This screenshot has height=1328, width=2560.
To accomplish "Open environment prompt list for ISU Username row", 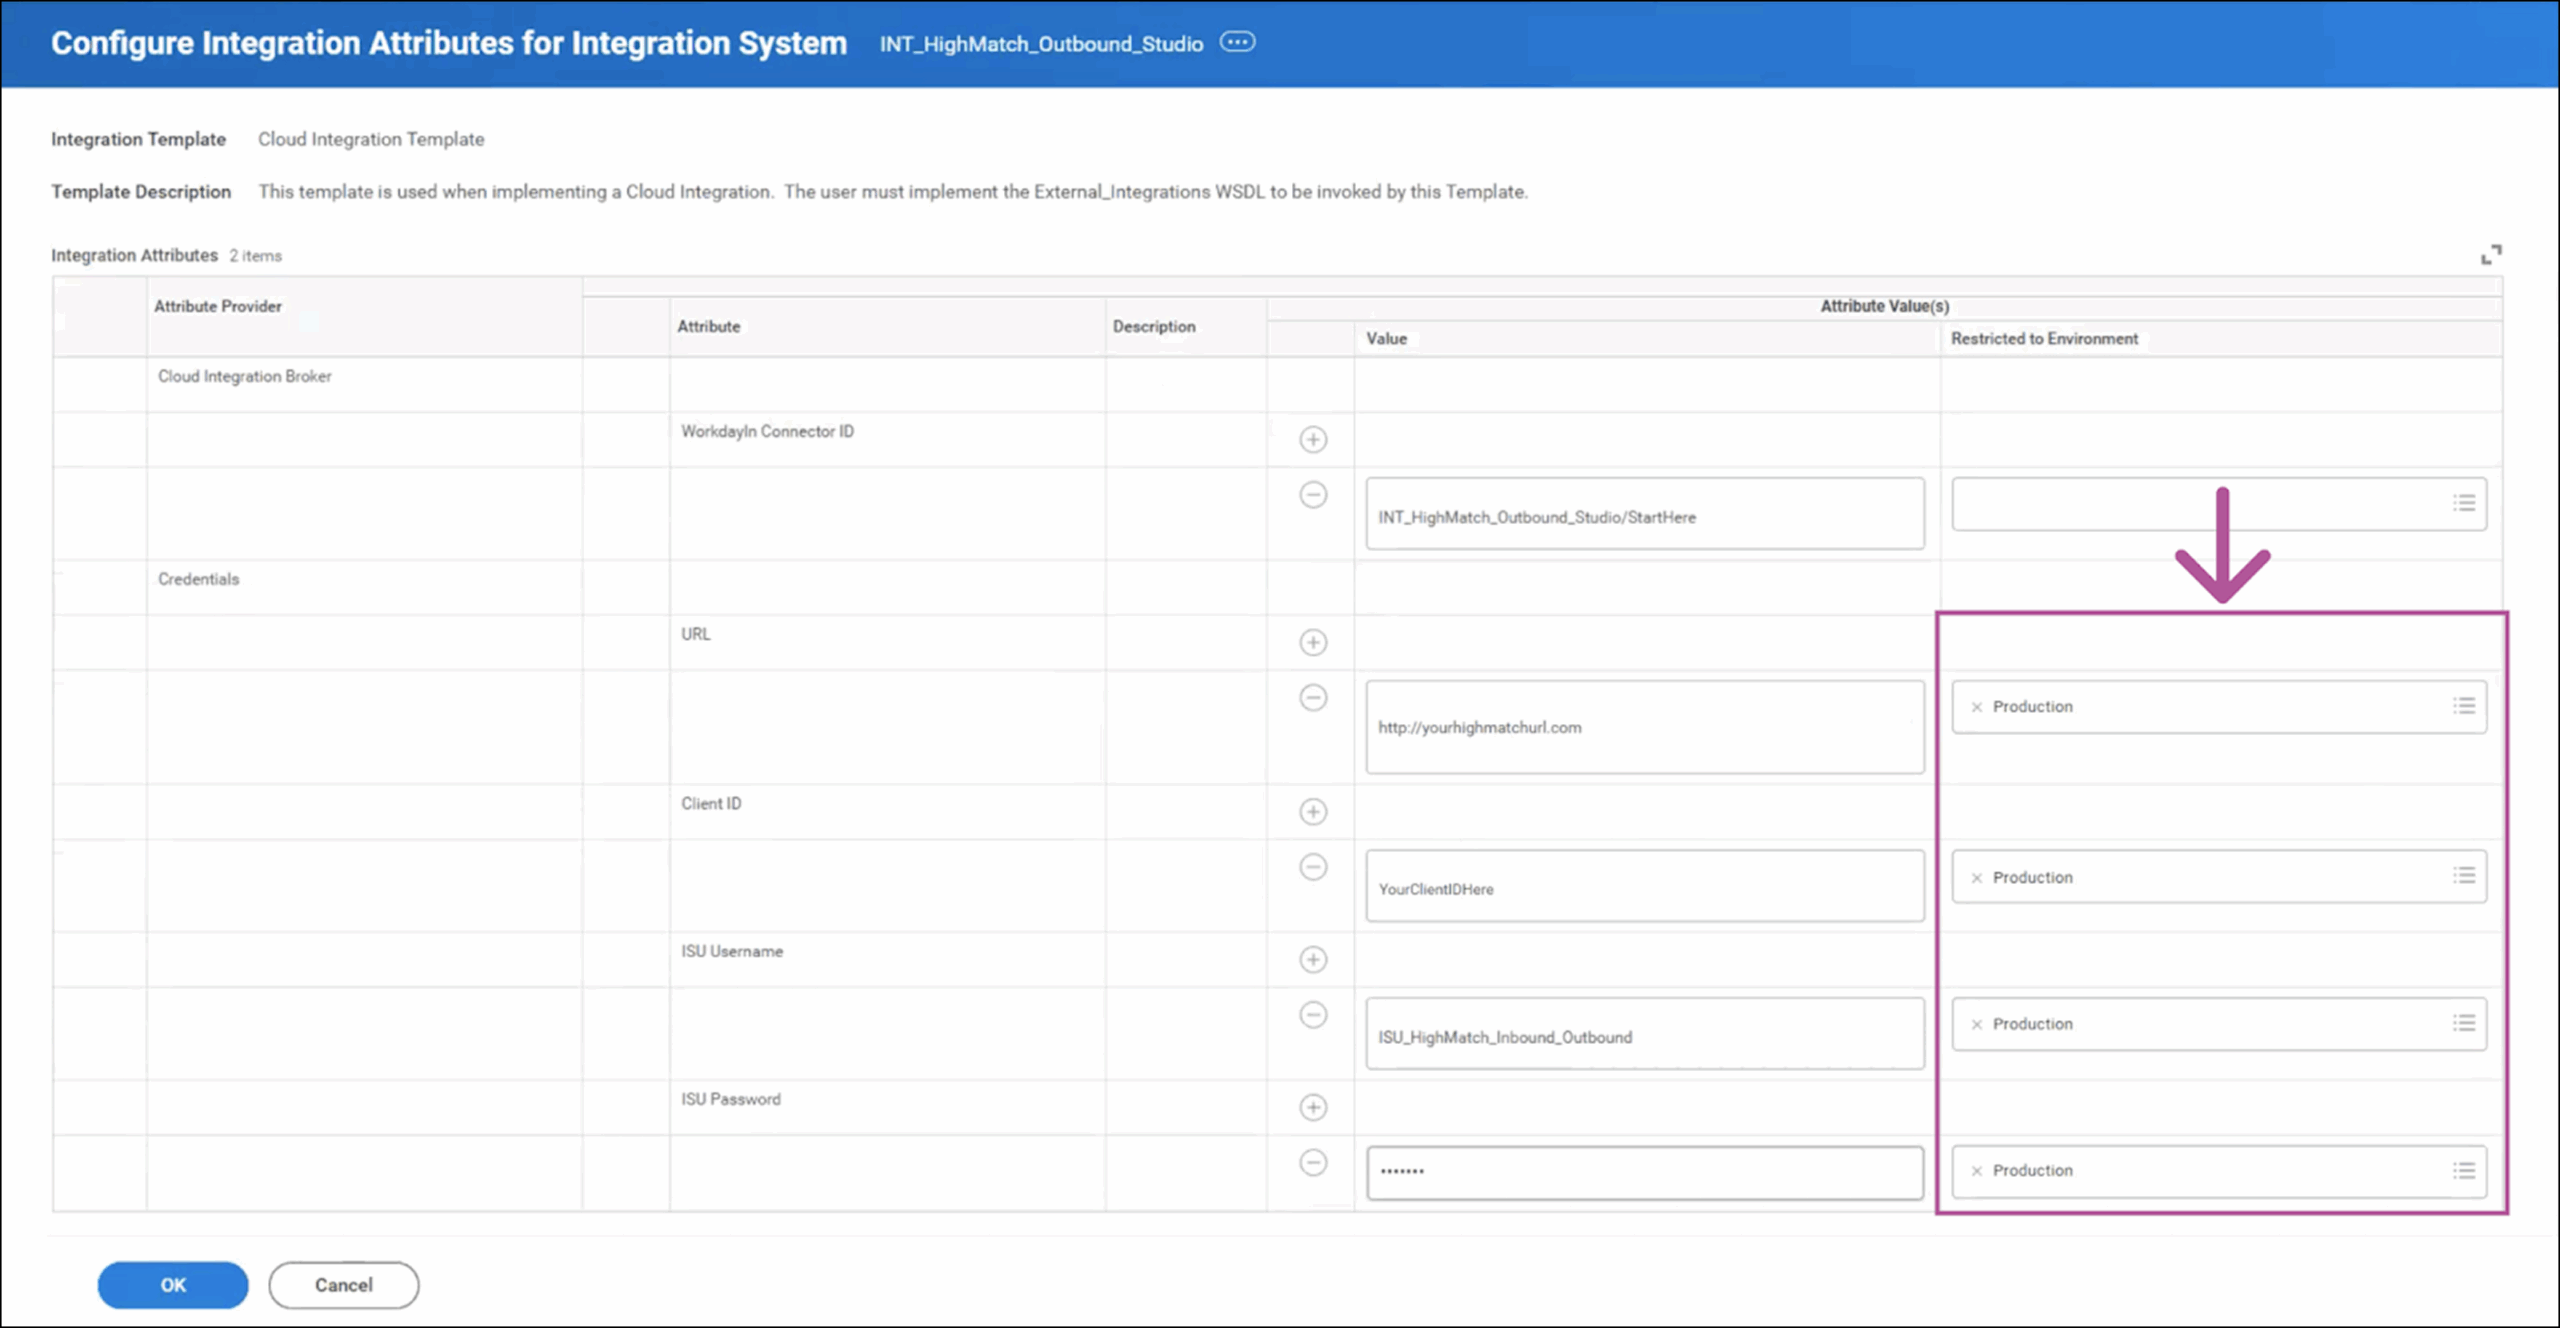I will click(x=2463, y=1023).
